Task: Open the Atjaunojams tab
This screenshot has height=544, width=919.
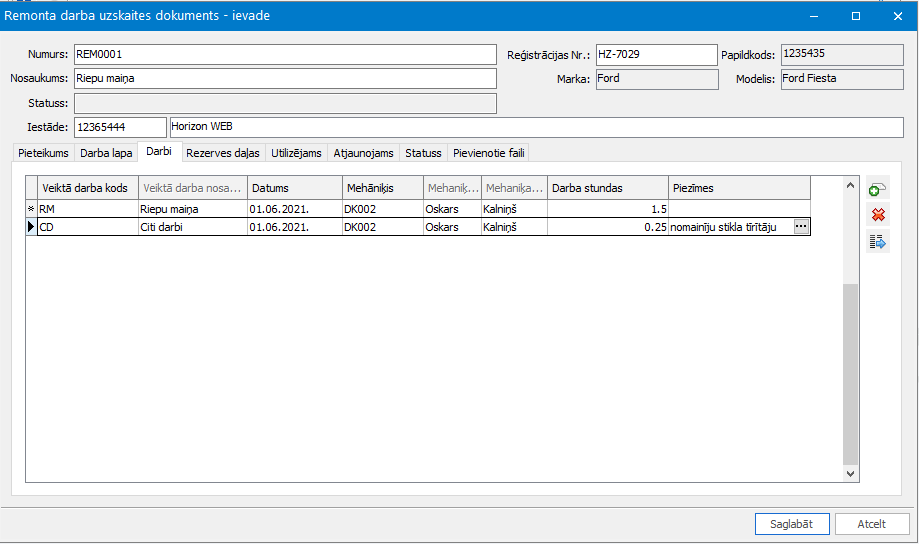Action: coord(363,153)
